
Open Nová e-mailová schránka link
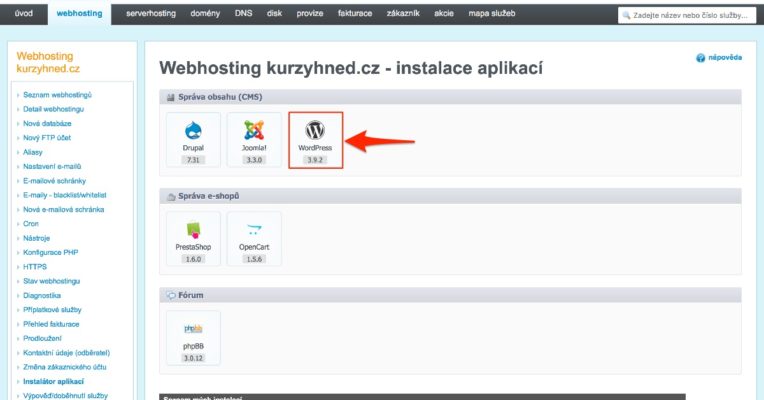pyautogui.click(x=63, y=210)
